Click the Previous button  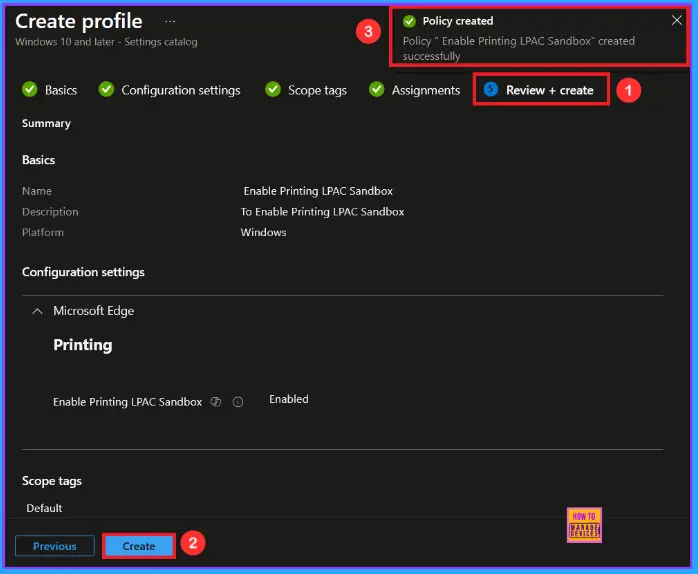55,546
